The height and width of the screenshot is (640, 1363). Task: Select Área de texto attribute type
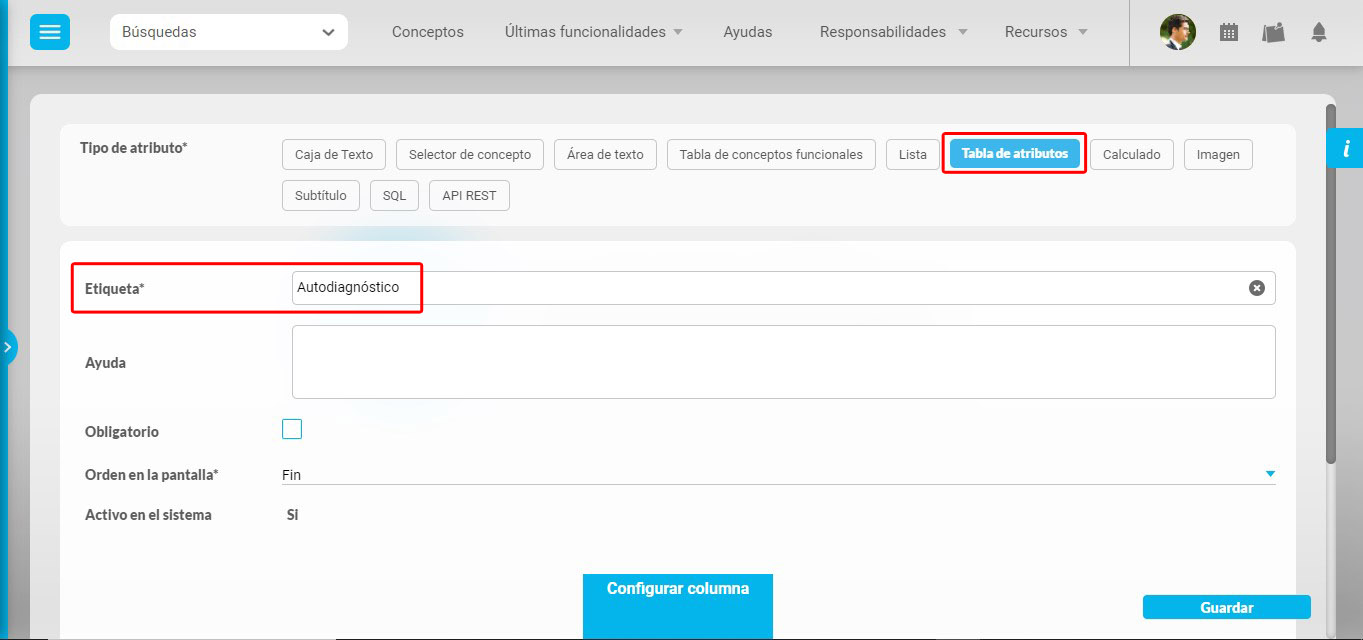pos(605,155)
